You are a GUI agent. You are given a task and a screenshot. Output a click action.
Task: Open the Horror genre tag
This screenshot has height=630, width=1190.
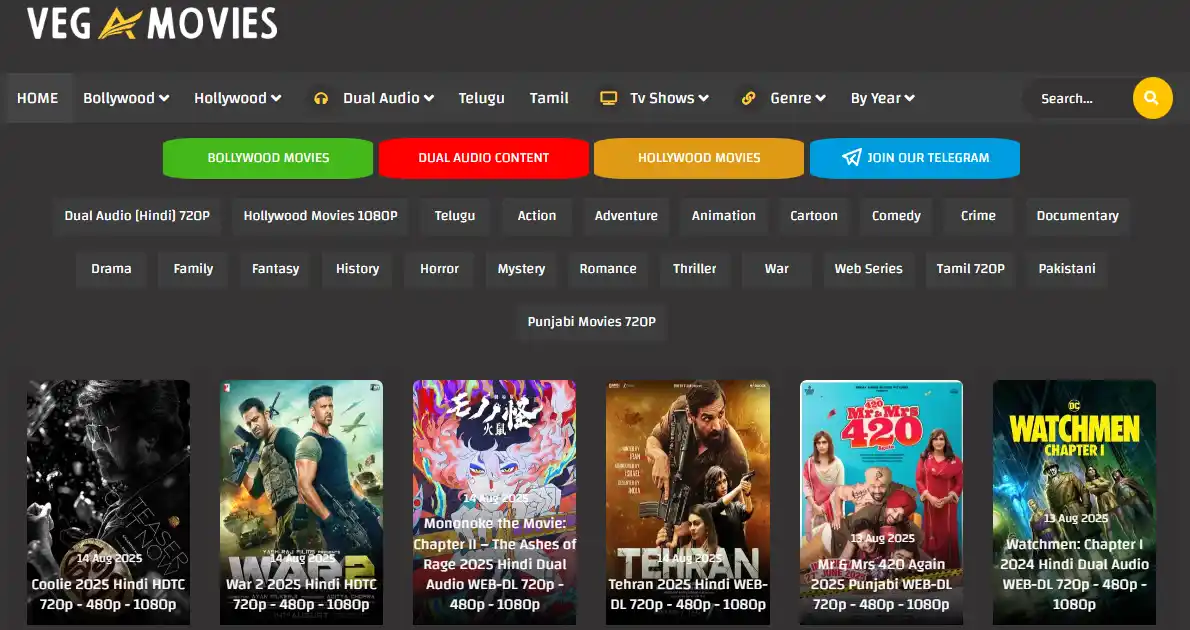click(439, 269)
